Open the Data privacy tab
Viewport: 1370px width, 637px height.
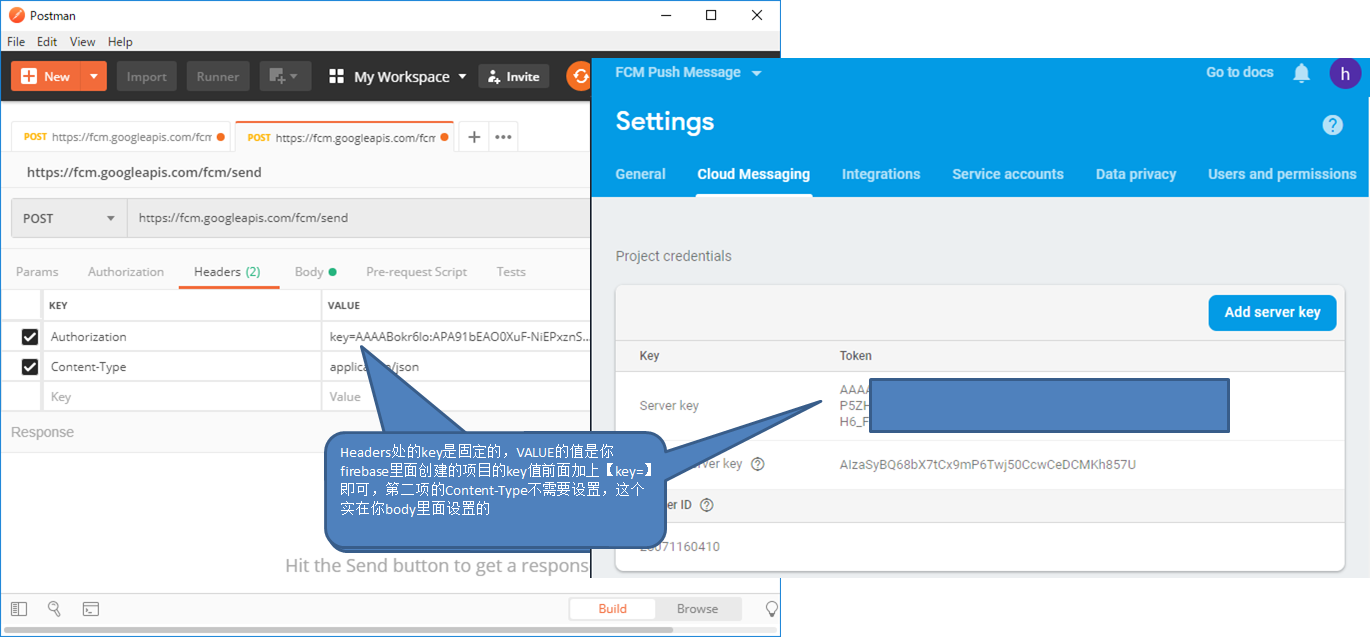pyautogui.click(x=1136, y=174)
